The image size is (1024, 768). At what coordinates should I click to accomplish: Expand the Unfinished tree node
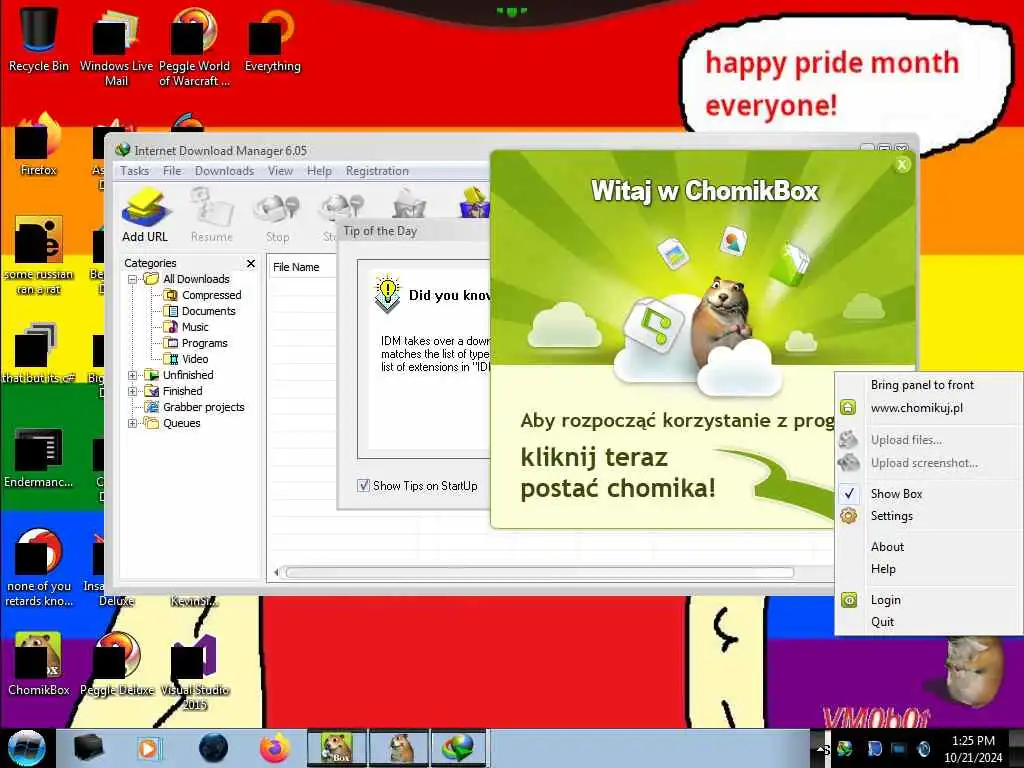(133, 375)
